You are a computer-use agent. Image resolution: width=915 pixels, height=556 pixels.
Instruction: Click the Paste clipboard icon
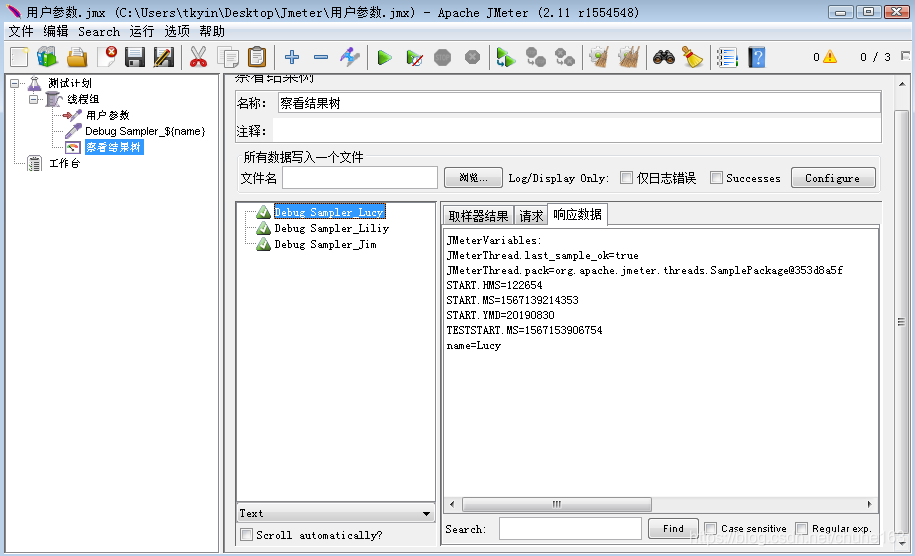257,57
